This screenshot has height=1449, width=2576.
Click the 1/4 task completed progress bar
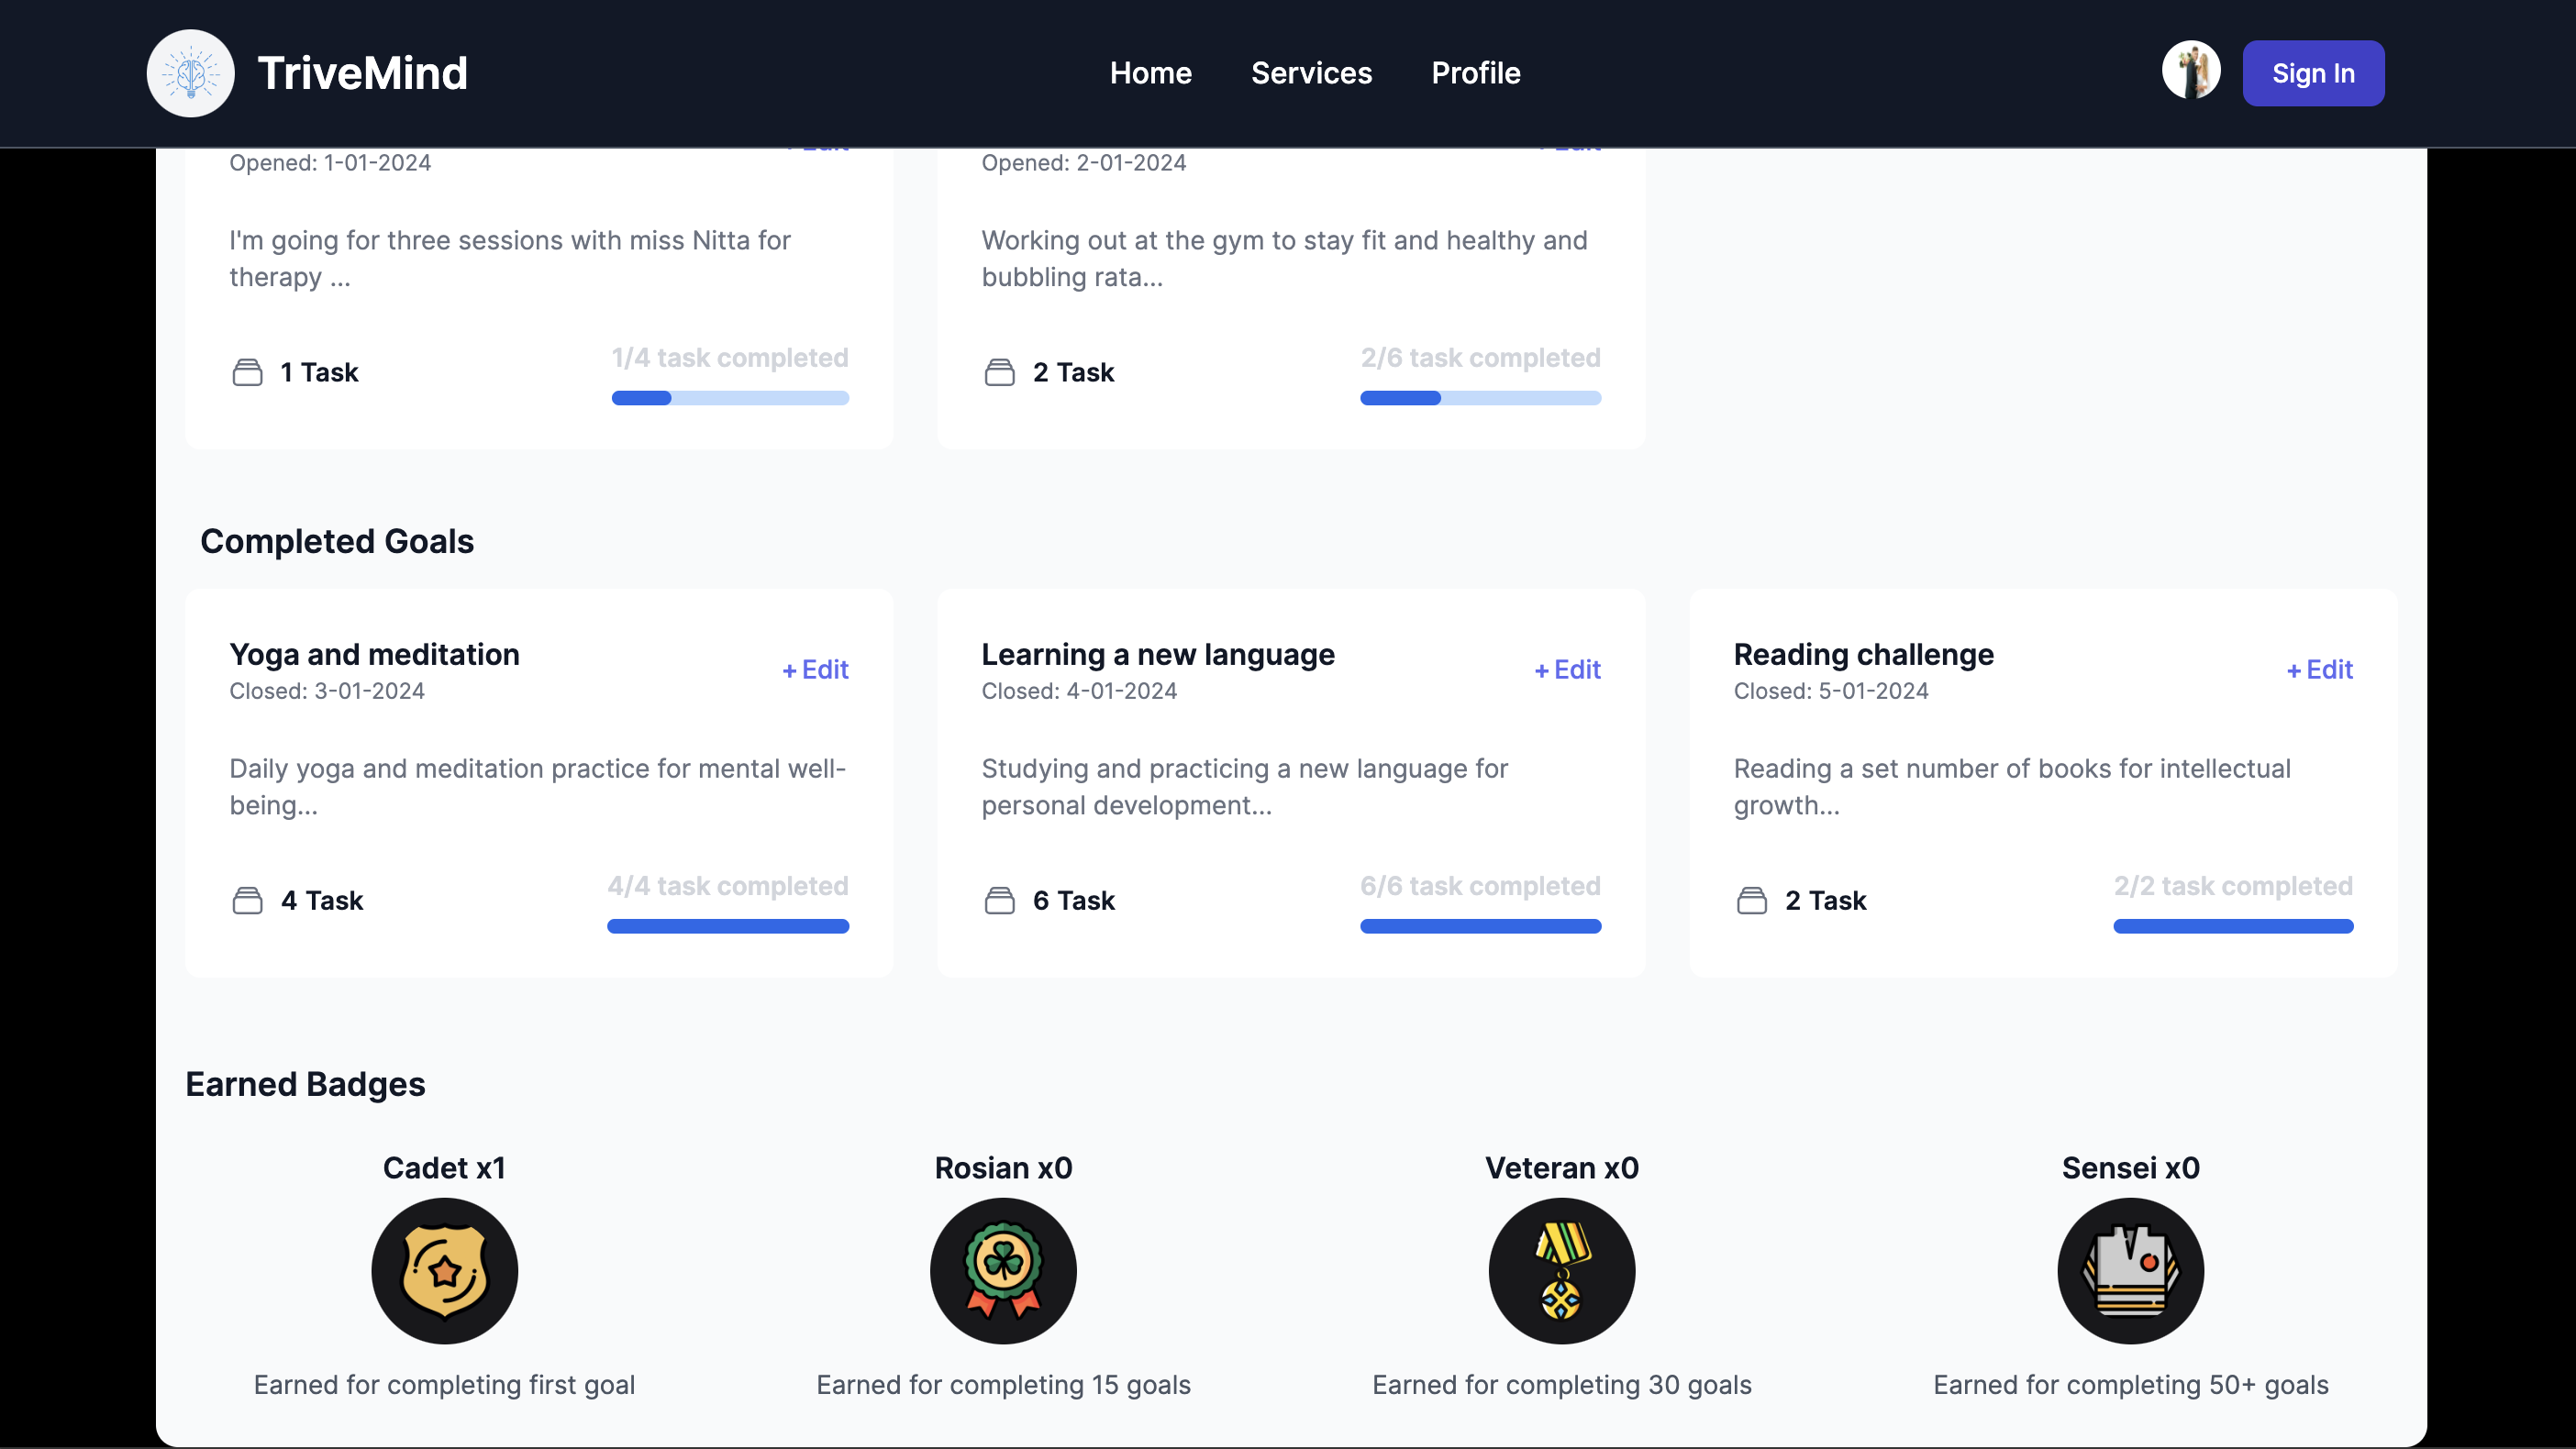pyautogui.click(x=730, y=398)
